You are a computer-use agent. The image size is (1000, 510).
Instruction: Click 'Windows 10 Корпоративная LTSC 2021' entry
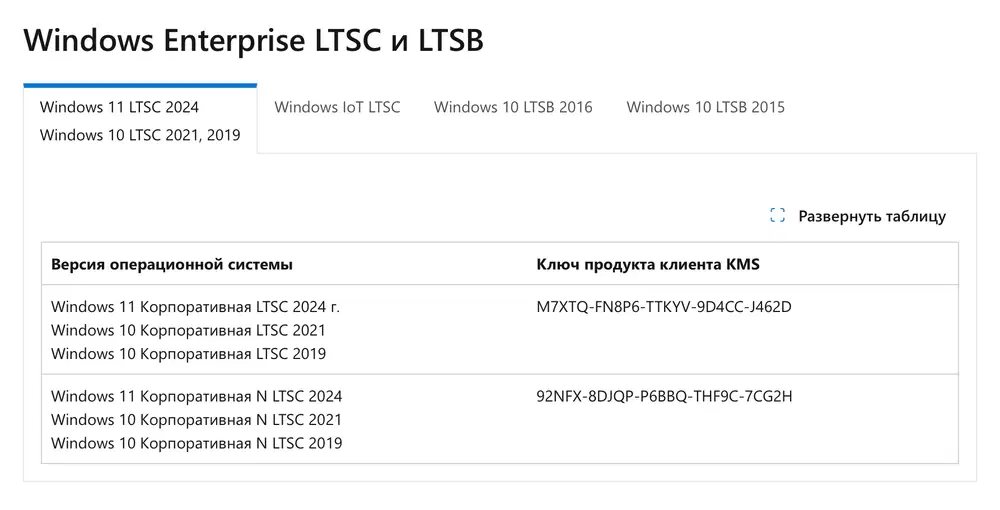point(188,330)
